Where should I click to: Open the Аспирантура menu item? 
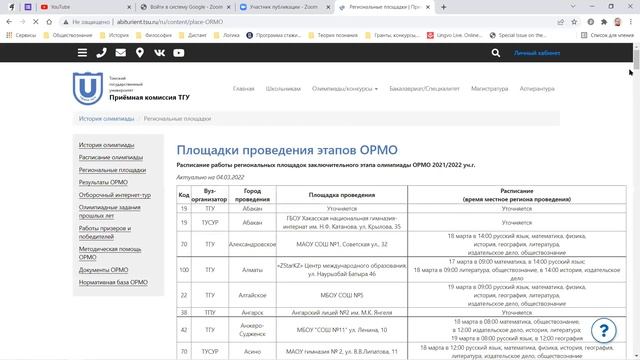click(537, 89)
